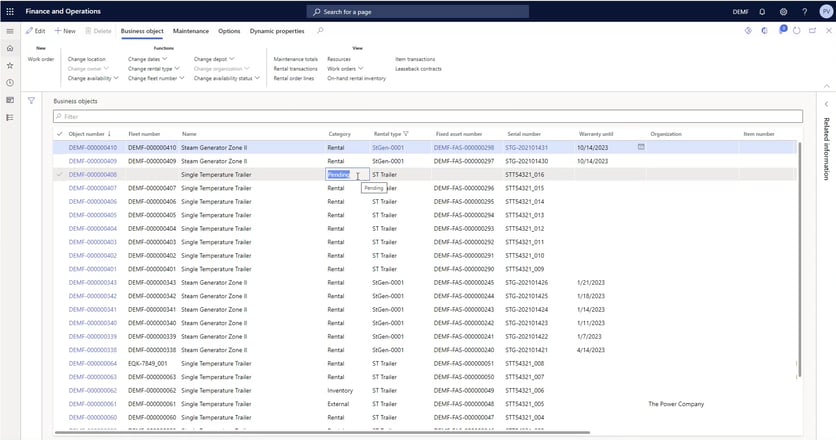The height and width of the screenshot is (440, 836).
Task: Open On-hand rental inventory view
Action: pyautogui.click(x=356, y=78)
